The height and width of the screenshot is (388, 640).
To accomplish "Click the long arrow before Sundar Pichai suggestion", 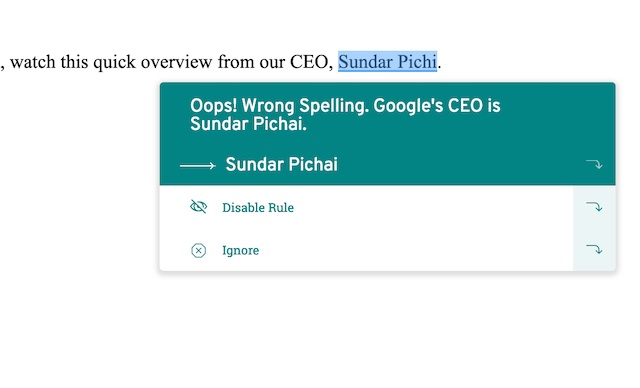I will coord(198,165).
